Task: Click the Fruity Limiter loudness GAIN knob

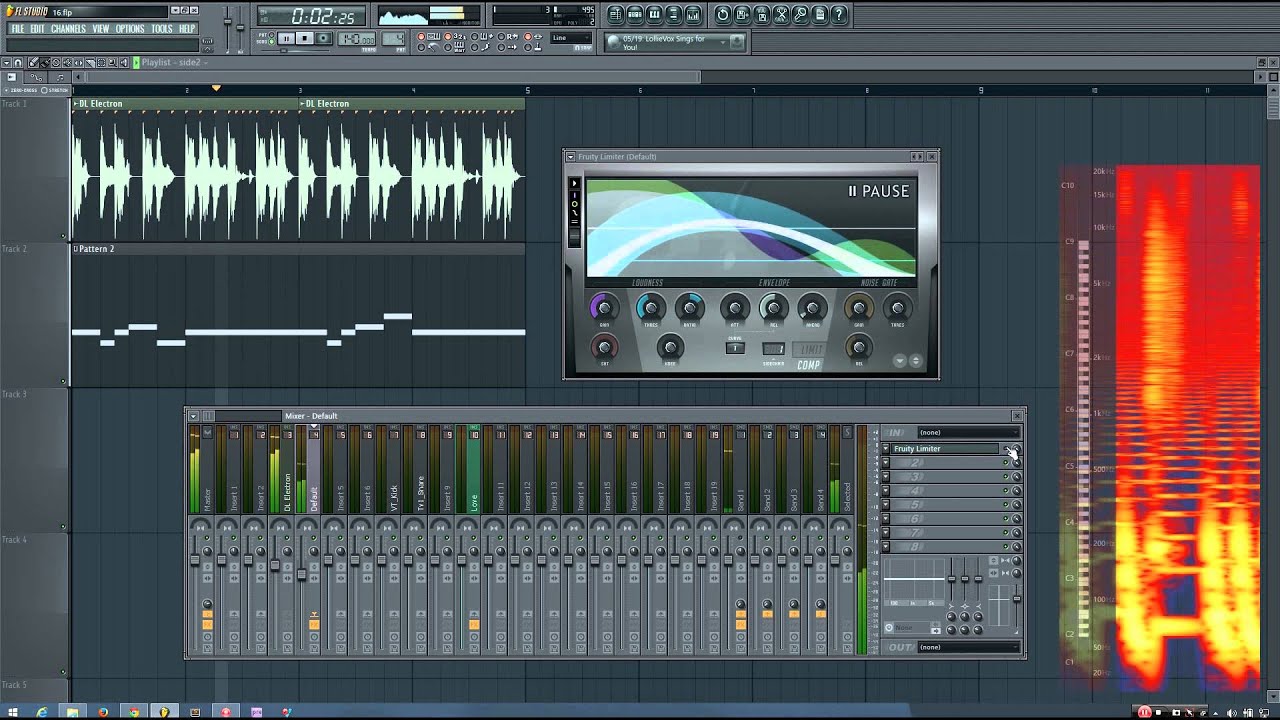Action: tap(604, 308)
